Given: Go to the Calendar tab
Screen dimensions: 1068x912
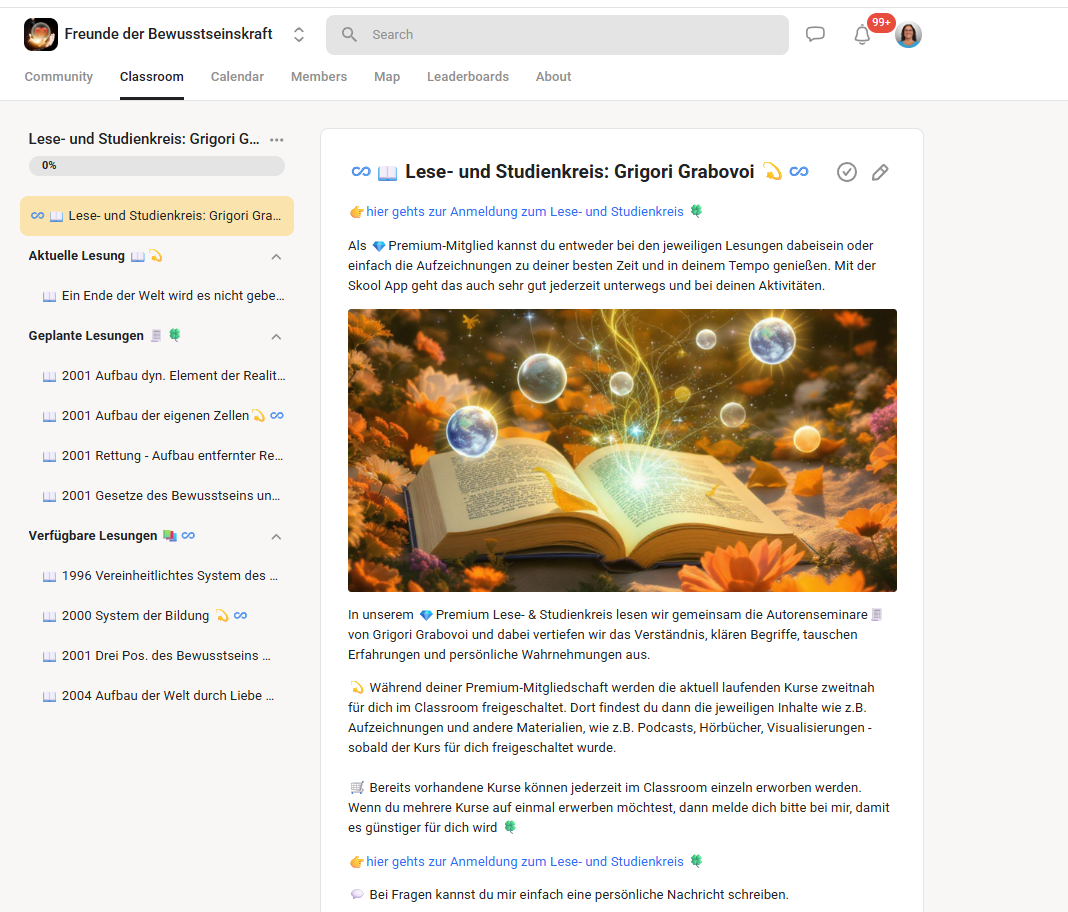Looking at the screenshot, I should 237,77.
